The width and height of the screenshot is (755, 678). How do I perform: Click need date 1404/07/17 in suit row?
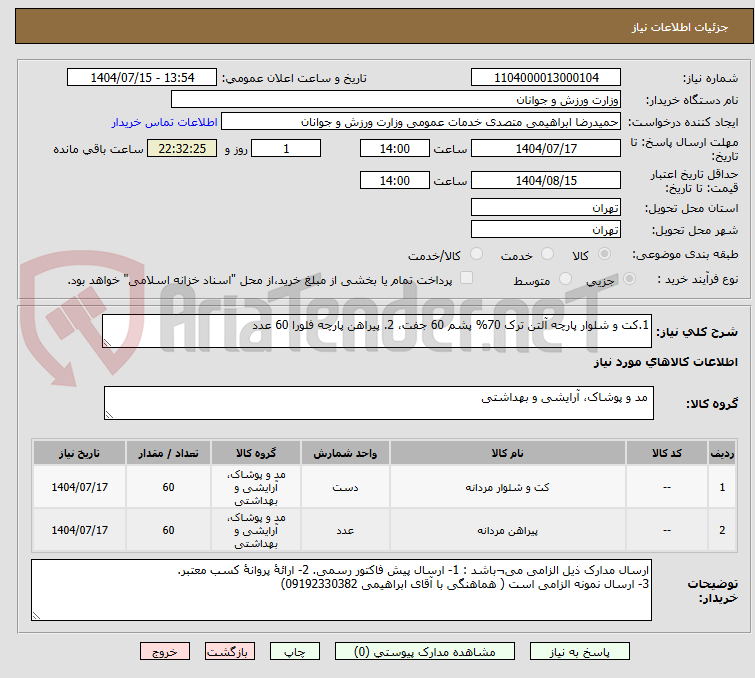click(79, 487)
